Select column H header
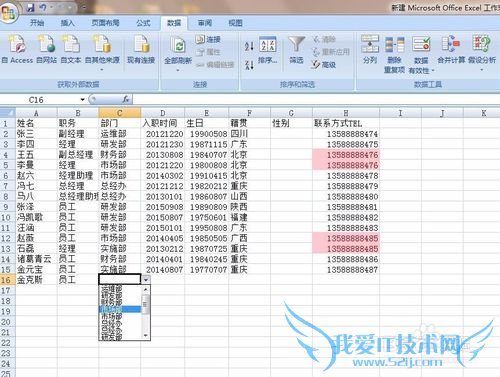This screenshot has height=377, width=500. coord(346,113)
